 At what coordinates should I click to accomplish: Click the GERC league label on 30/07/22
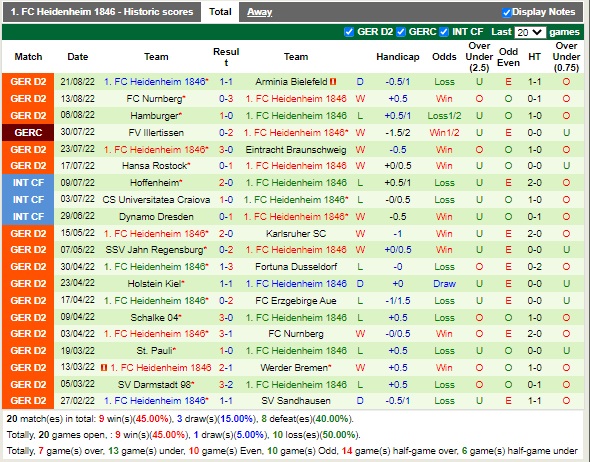(28, 132)
